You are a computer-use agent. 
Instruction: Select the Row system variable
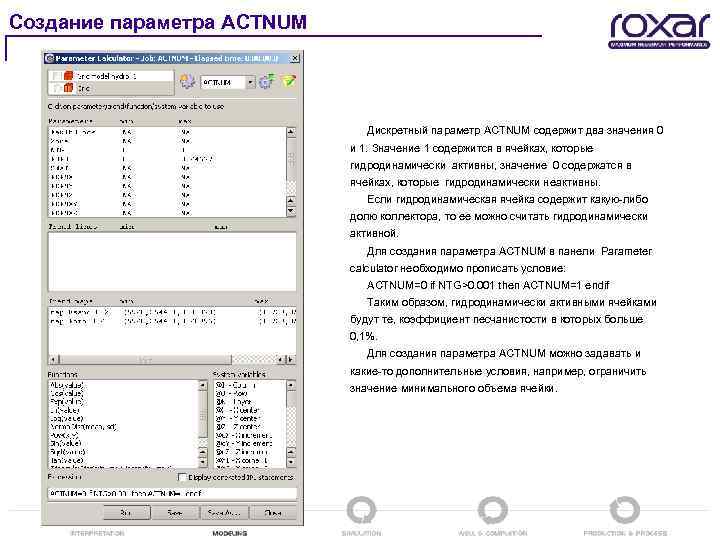[232, 394]
